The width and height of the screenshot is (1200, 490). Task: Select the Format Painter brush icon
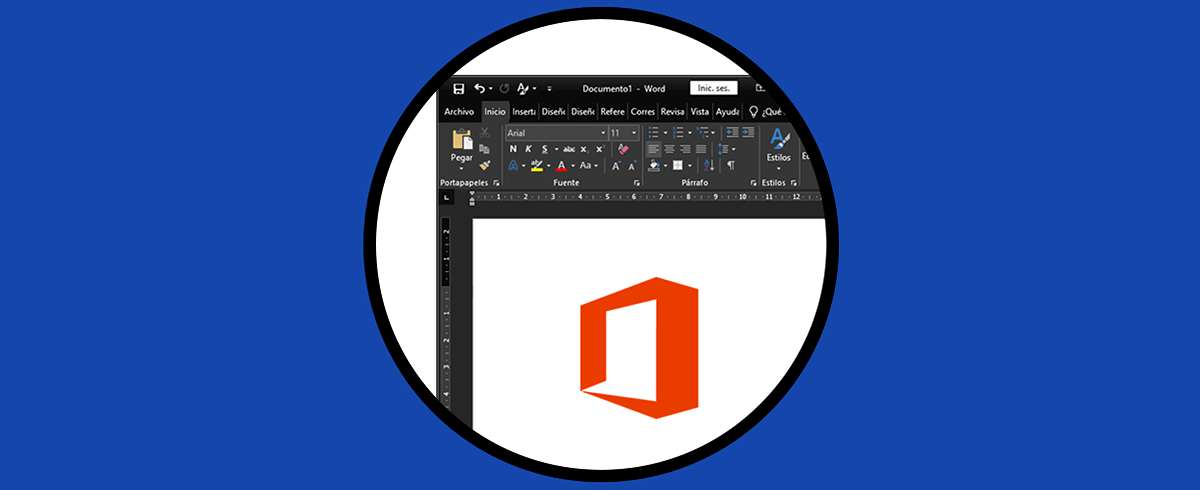[x=485, y=165]
